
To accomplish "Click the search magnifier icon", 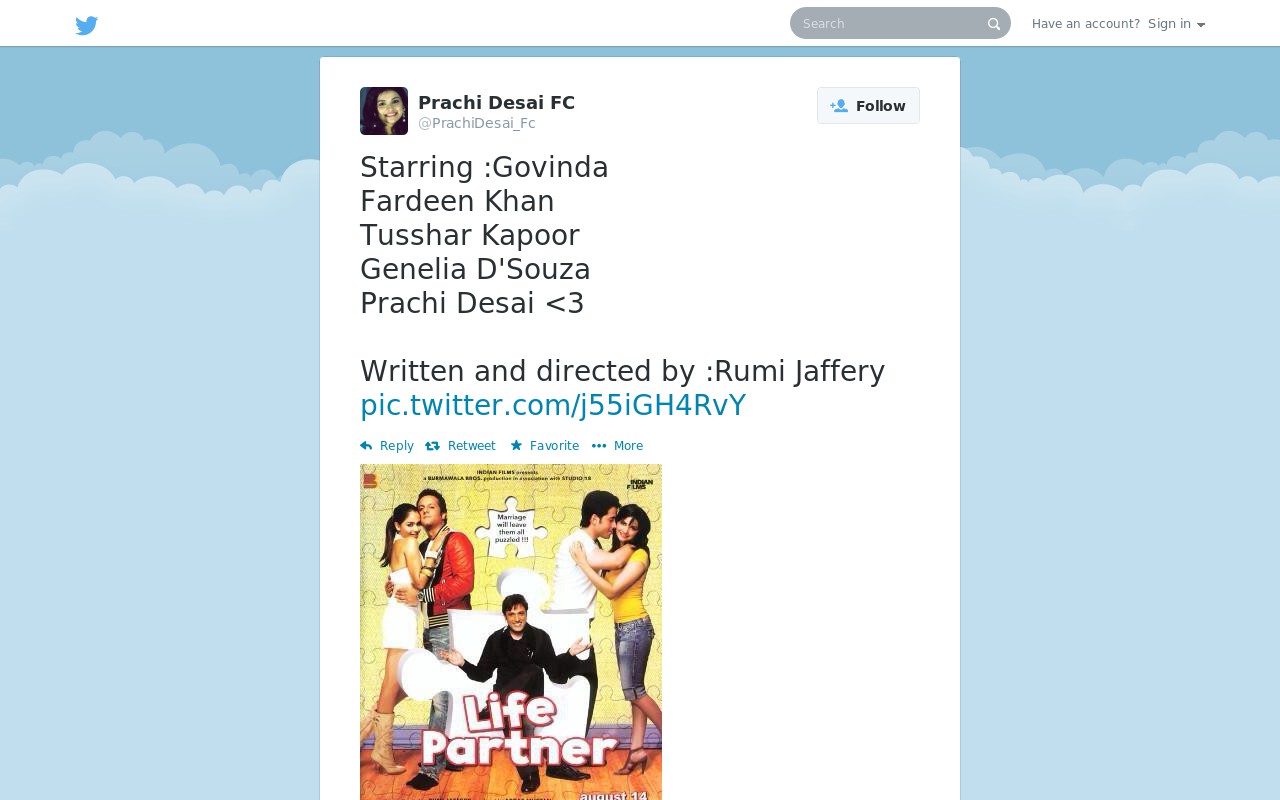I will [x=994, y=24].
